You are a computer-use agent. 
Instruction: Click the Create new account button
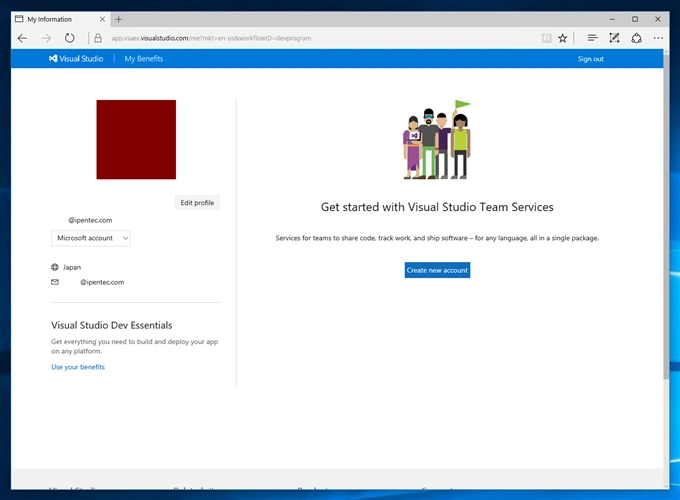(x=437, y=270)
